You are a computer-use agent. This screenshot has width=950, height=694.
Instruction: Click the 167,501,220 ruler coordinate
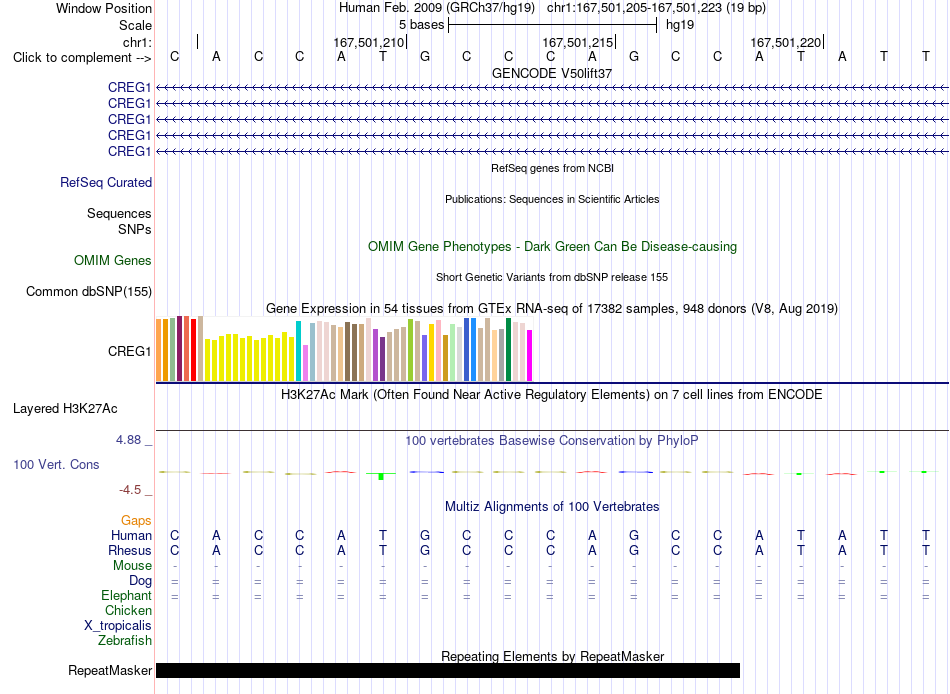click(x=786, y=42)
